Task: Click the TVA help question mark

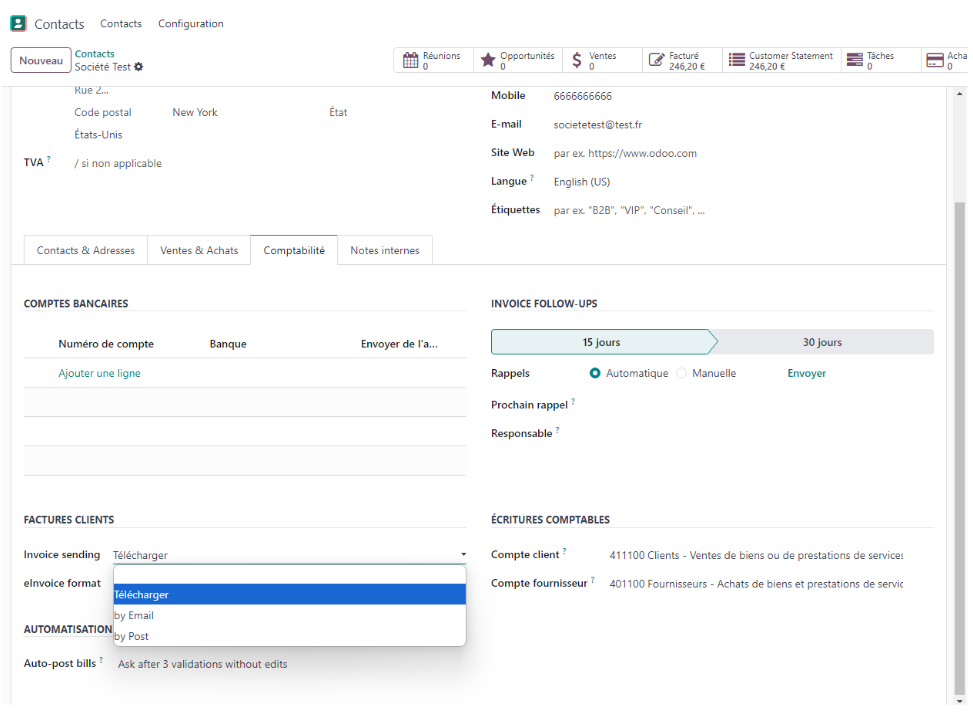Action: click(48, 159)
